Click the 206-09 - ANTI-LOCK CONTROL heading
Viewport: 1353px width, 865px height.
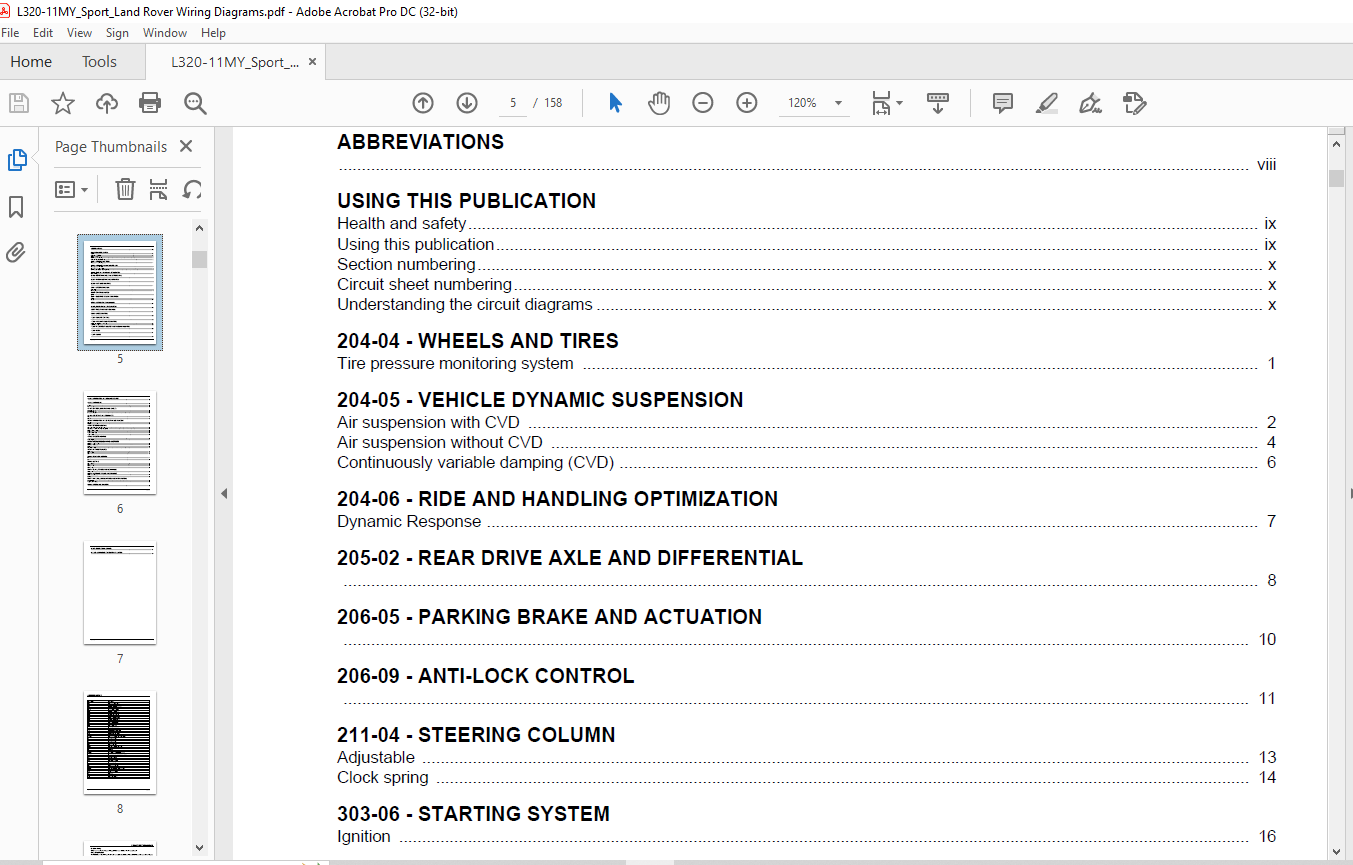click(486, 676)
